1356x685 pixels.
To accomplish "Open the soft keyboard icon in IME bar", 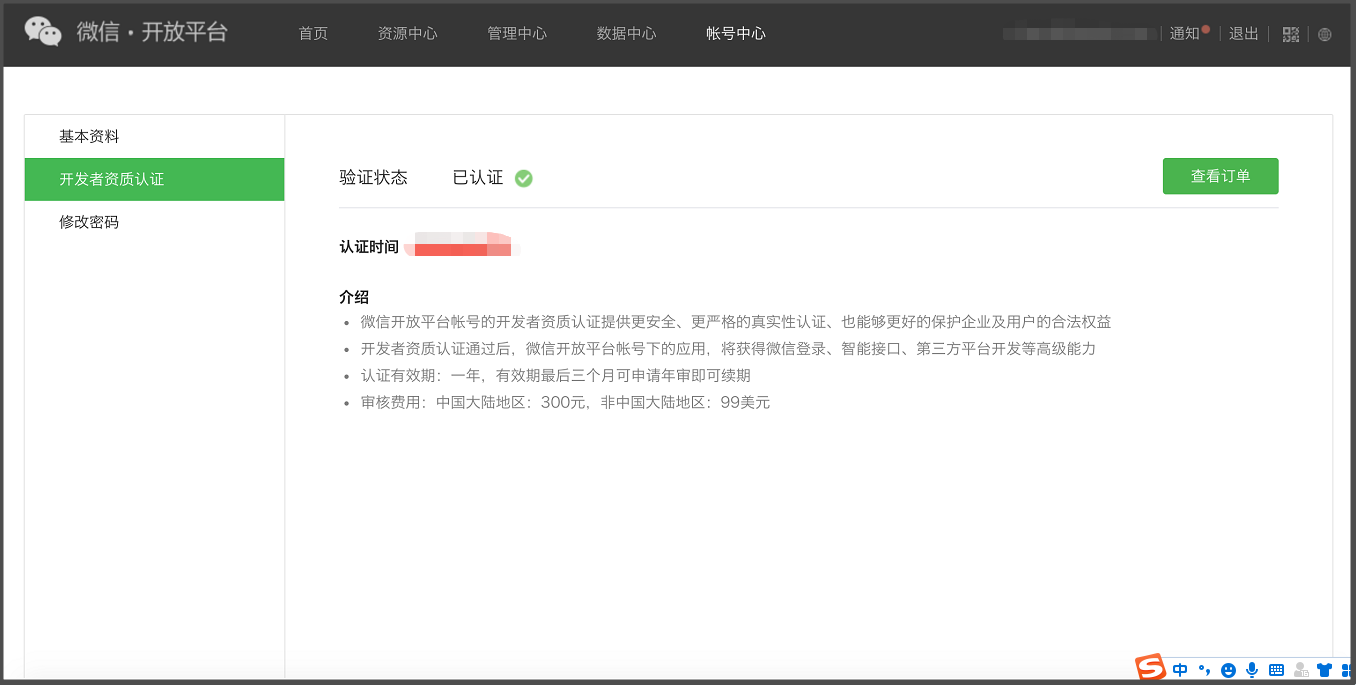I will [x=1276, y=670].
